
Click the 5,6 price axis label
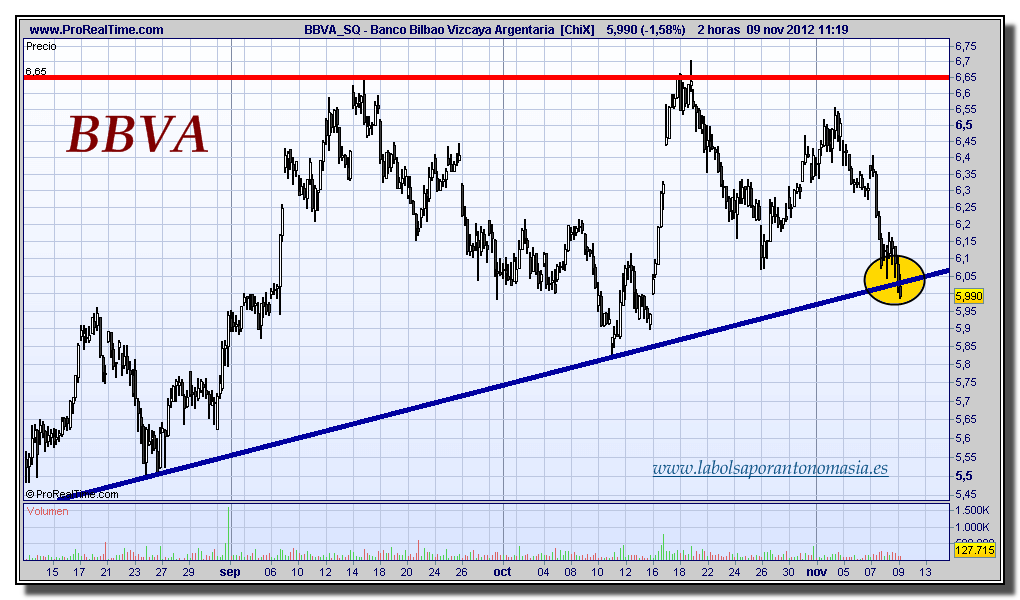click(963, 438)
